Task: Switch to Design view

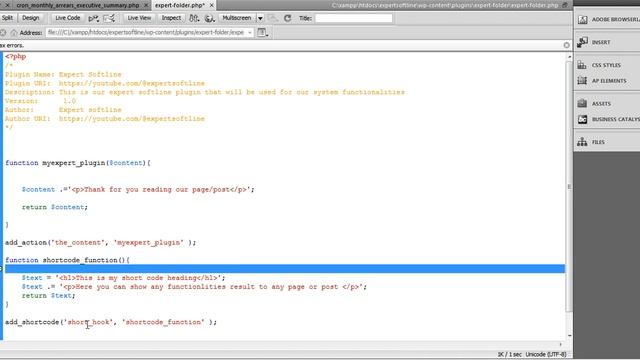Action: (x=31, y=18)
